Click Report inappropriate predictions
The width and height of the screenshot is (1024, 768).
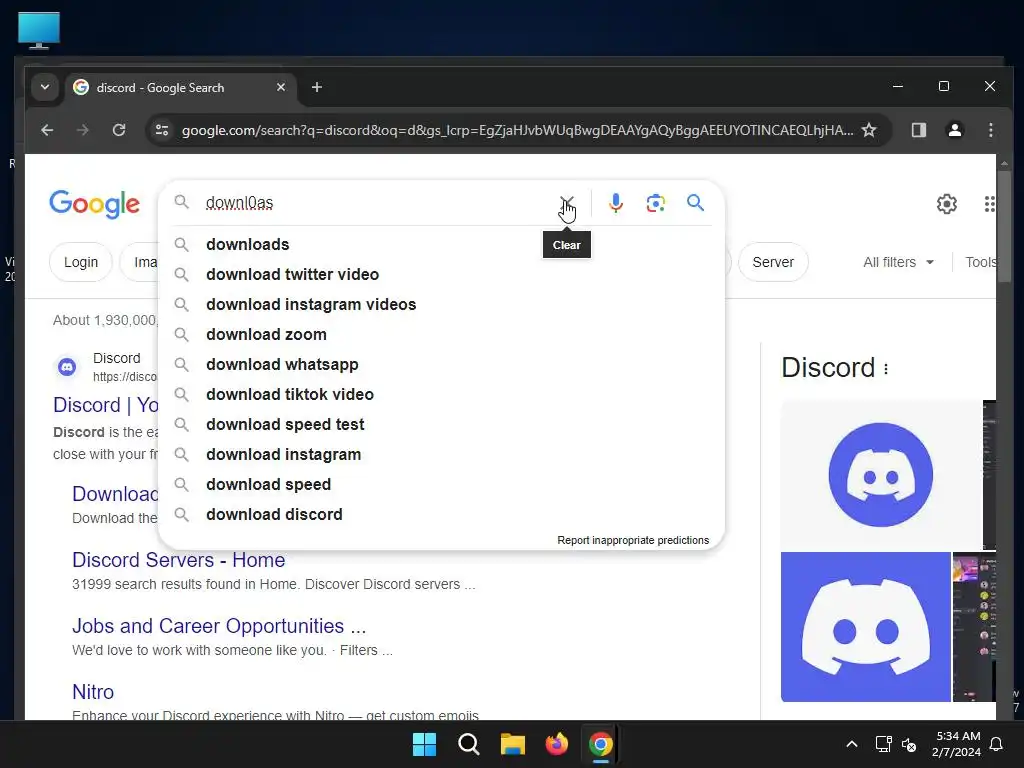pyautogui.click(x=633, y=540)
